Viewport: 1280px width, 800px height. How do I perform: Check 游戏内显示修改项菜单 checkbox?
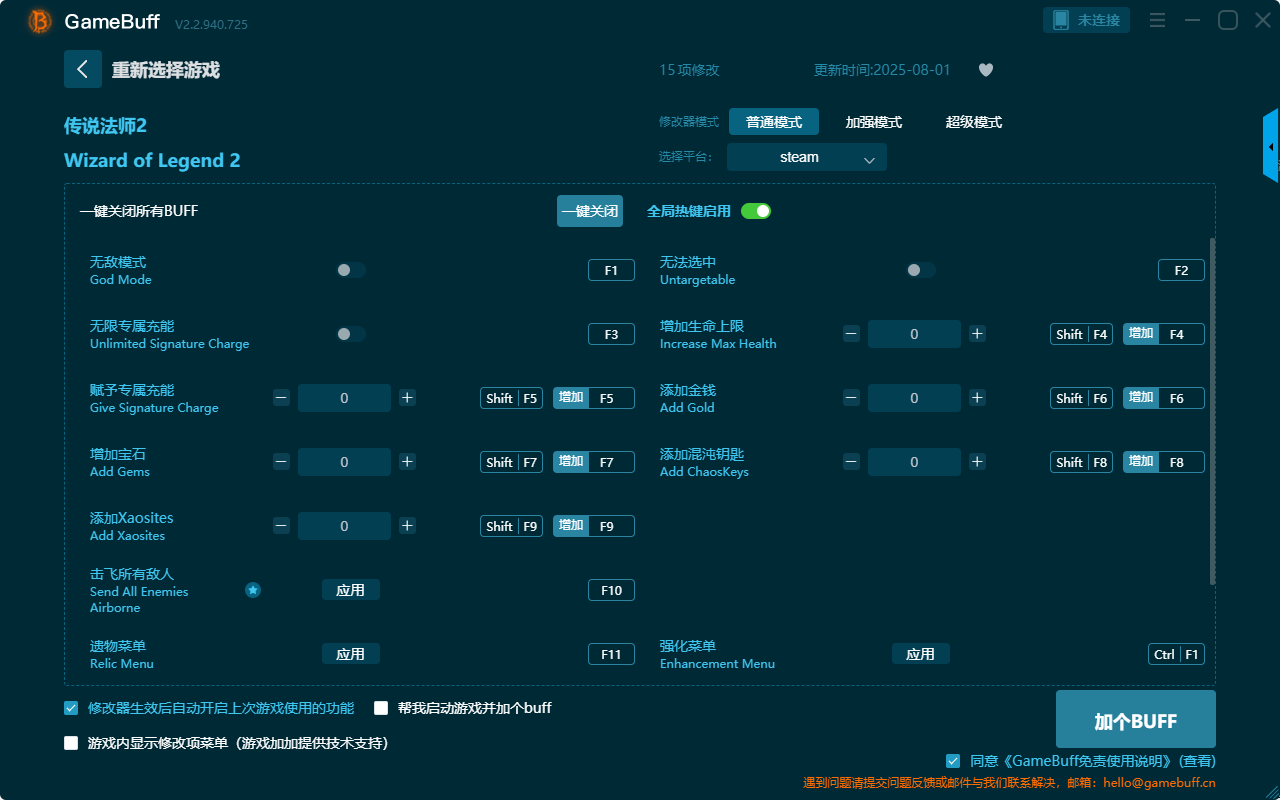pos(71,743)
